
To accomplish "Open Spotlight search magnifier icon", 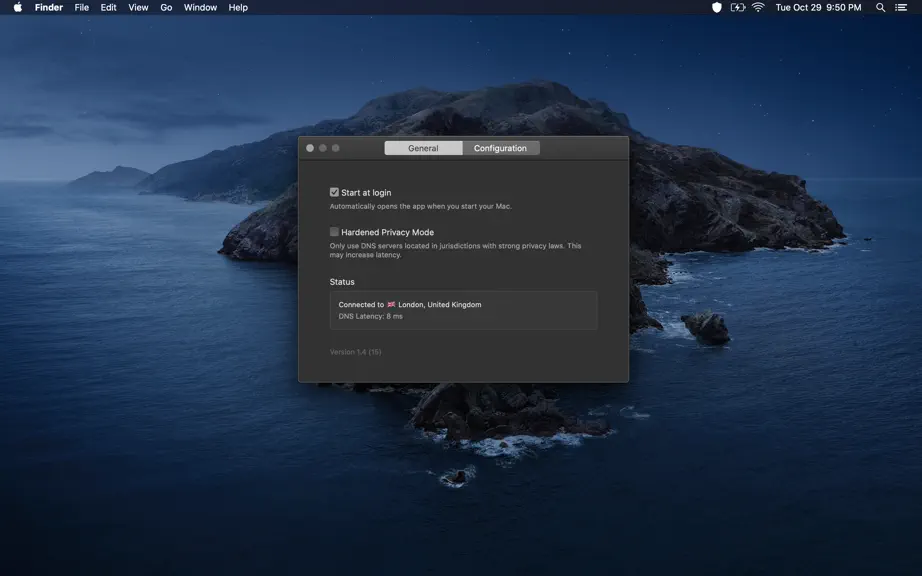I will (880, 8).
